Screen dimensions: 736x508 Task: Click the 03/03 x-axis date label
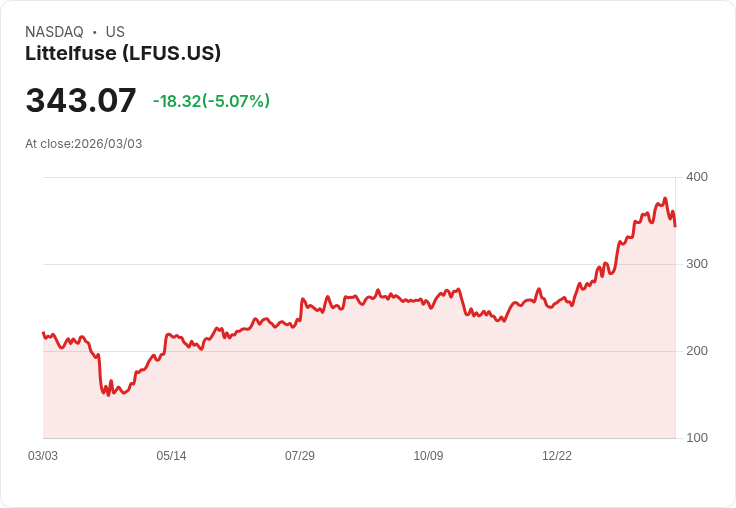[x=43, y=456]
